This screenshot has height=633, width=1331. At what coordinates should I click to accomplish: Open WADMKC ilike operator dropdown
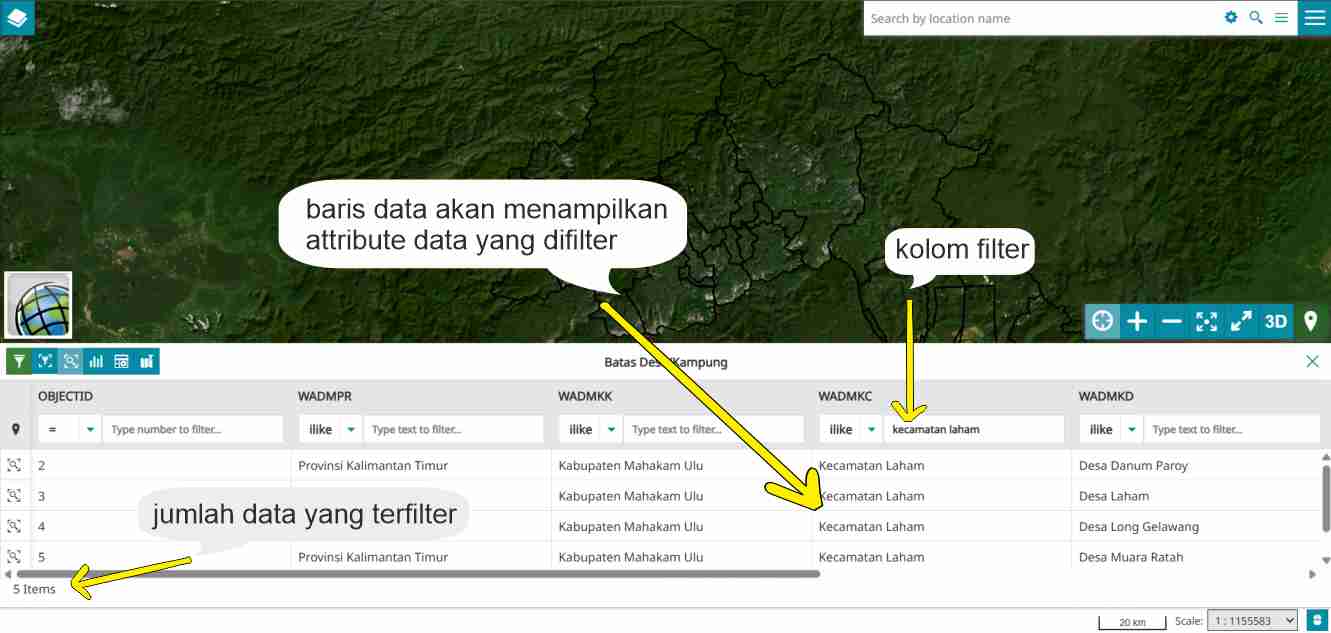click(x=871, y=430)
